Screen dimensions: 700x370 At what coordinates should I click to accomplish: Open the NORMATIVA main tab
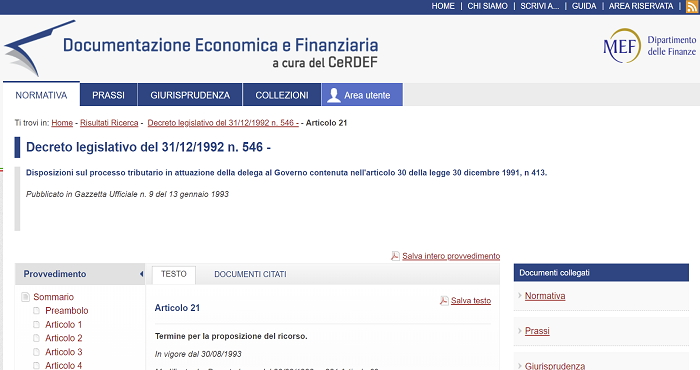pyautogui.click(x=41, y=95)
